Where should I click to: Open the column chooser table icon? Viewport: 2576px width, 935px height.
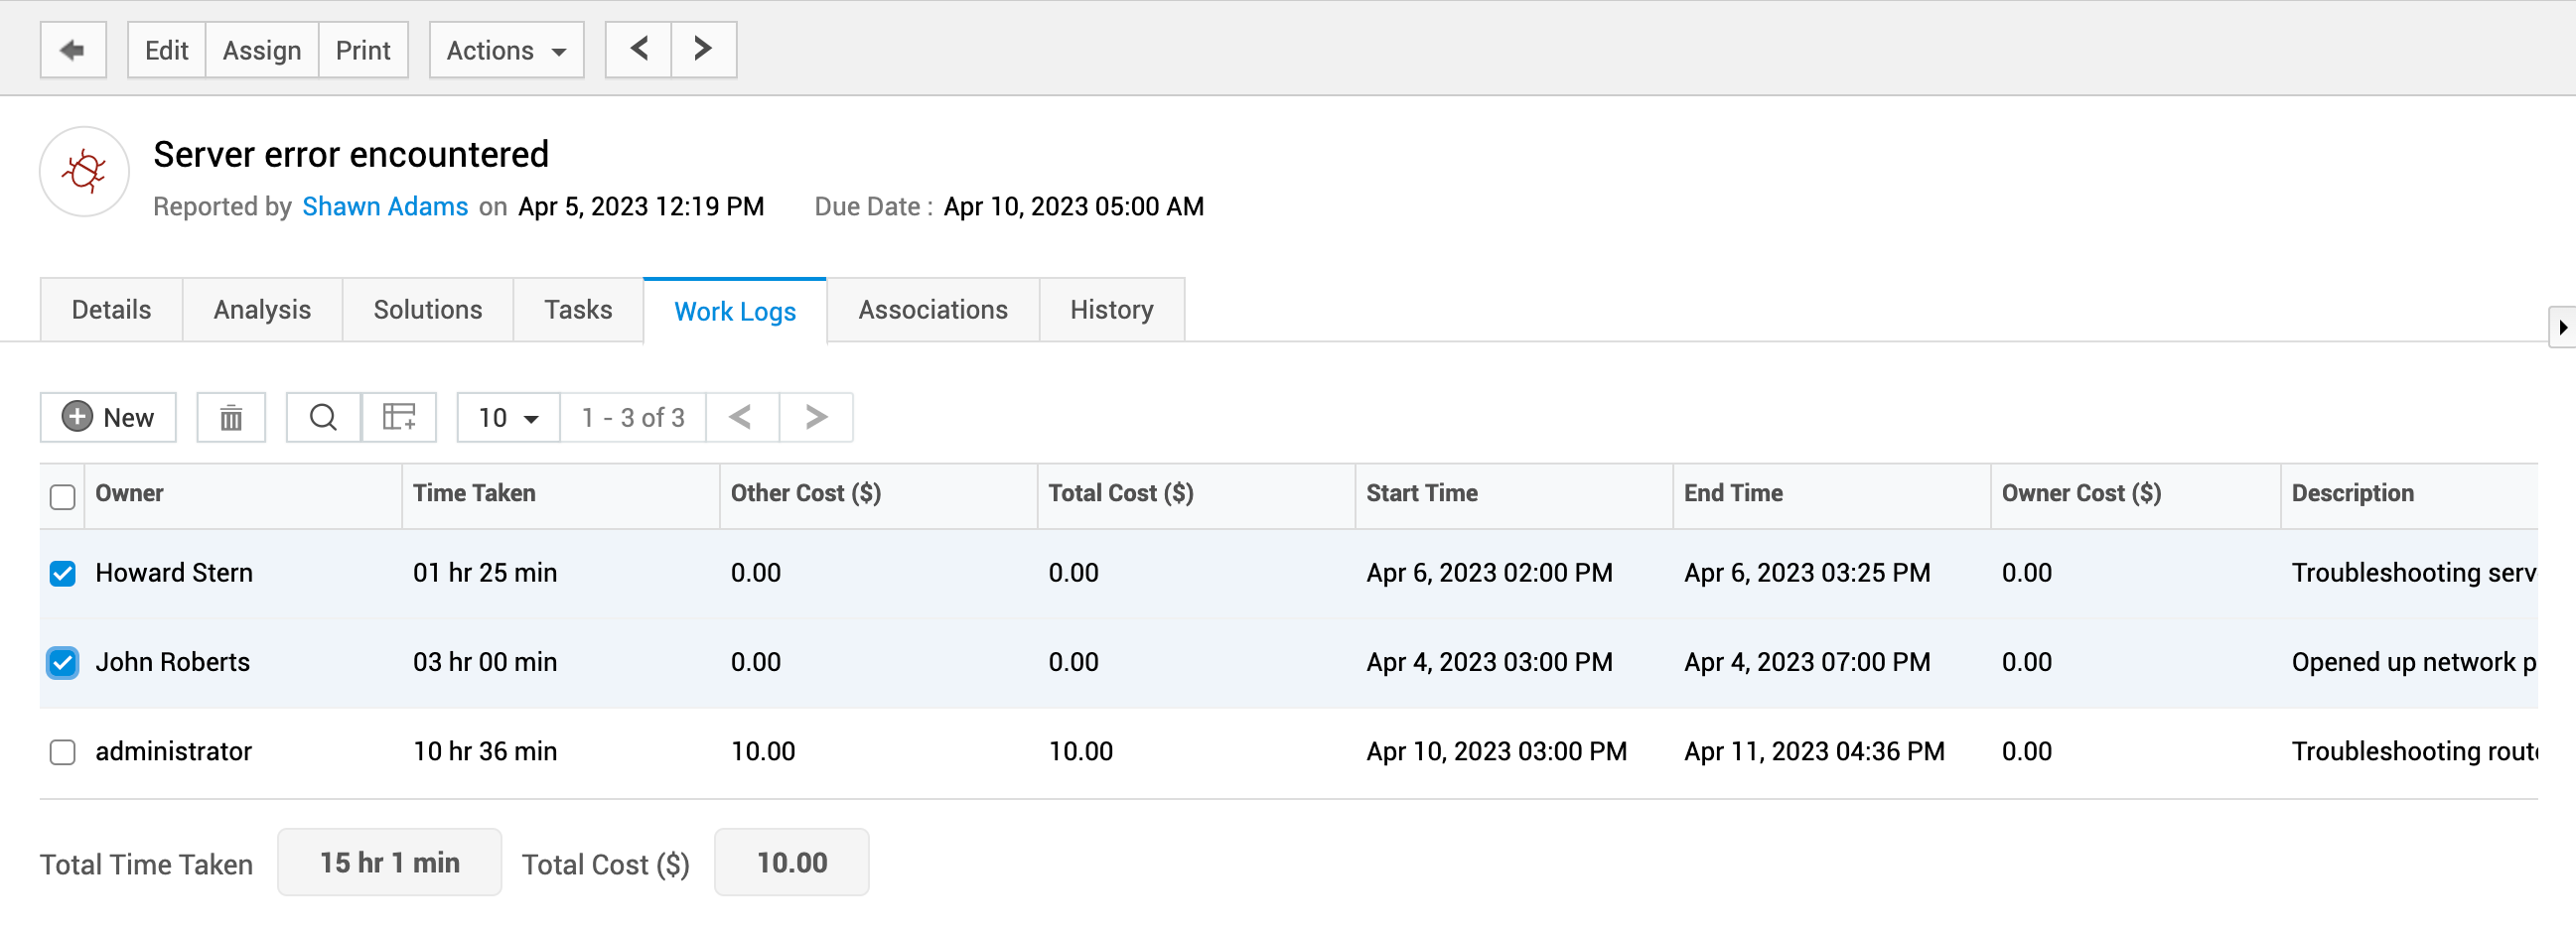click(x=399, y=418)
